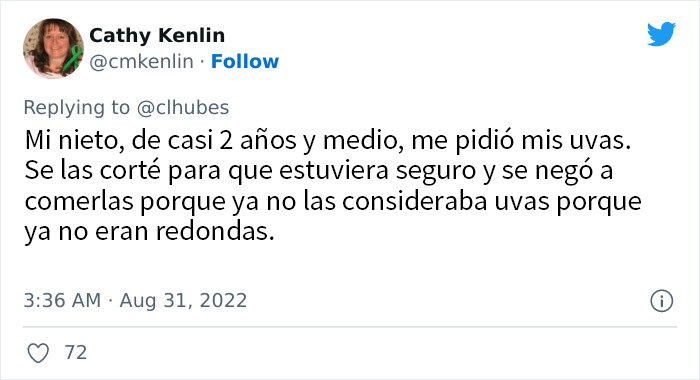Click the tweet line starting "Mi nieto"
Viewport: 700px width, 380px height.
(x=328, y=141)
